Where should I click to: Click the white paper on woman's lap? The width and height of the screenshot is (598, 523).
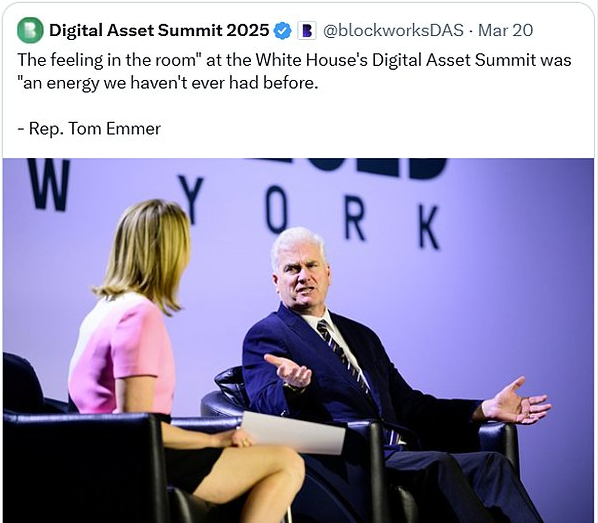[294, 432]
